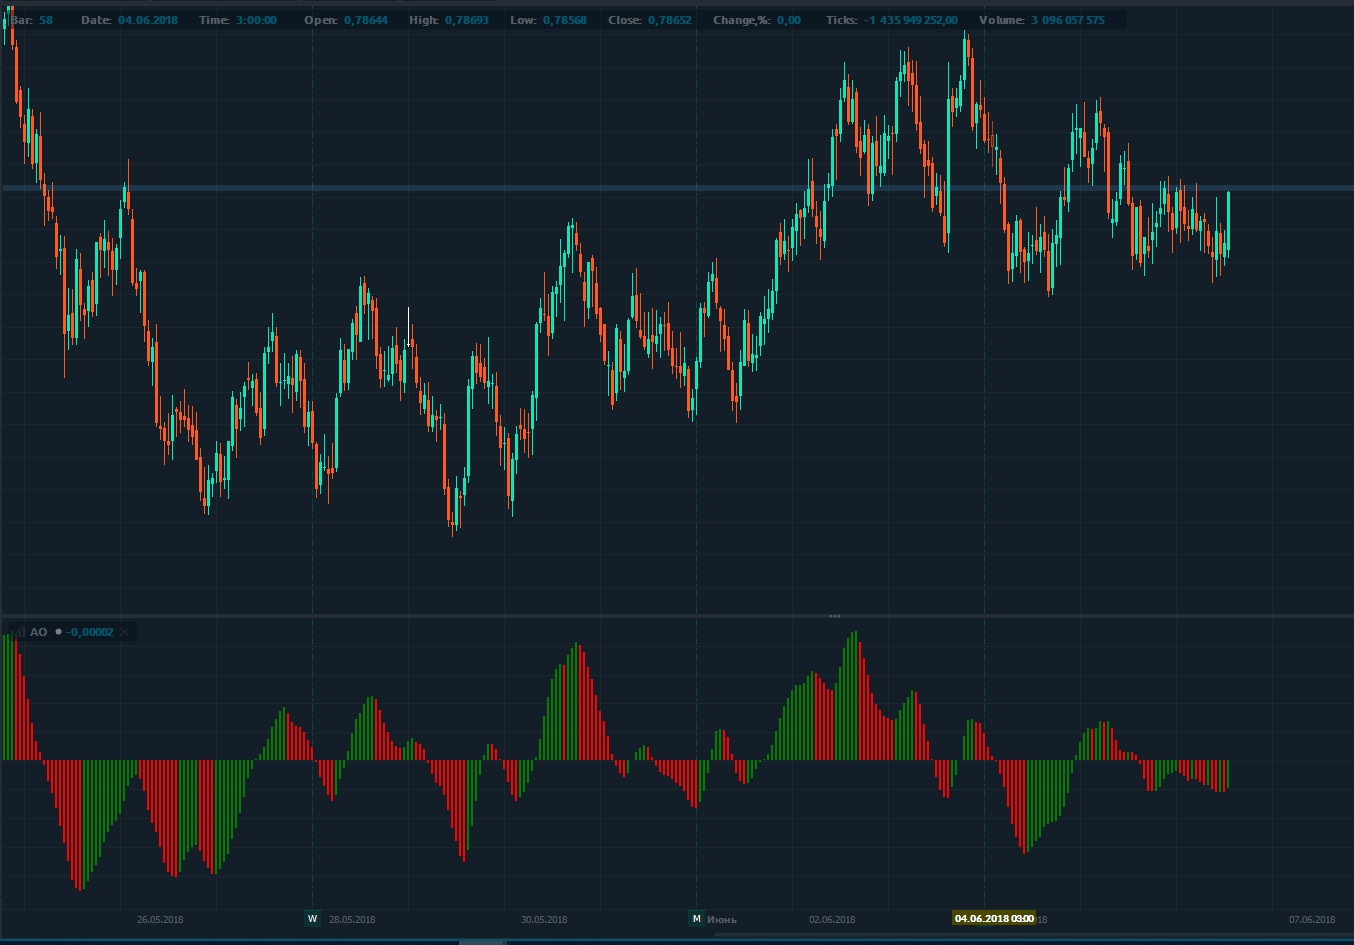Screen dimensions: 1354x945
Task: Click the AO value -0,00002
Action: tap(90, 632)
